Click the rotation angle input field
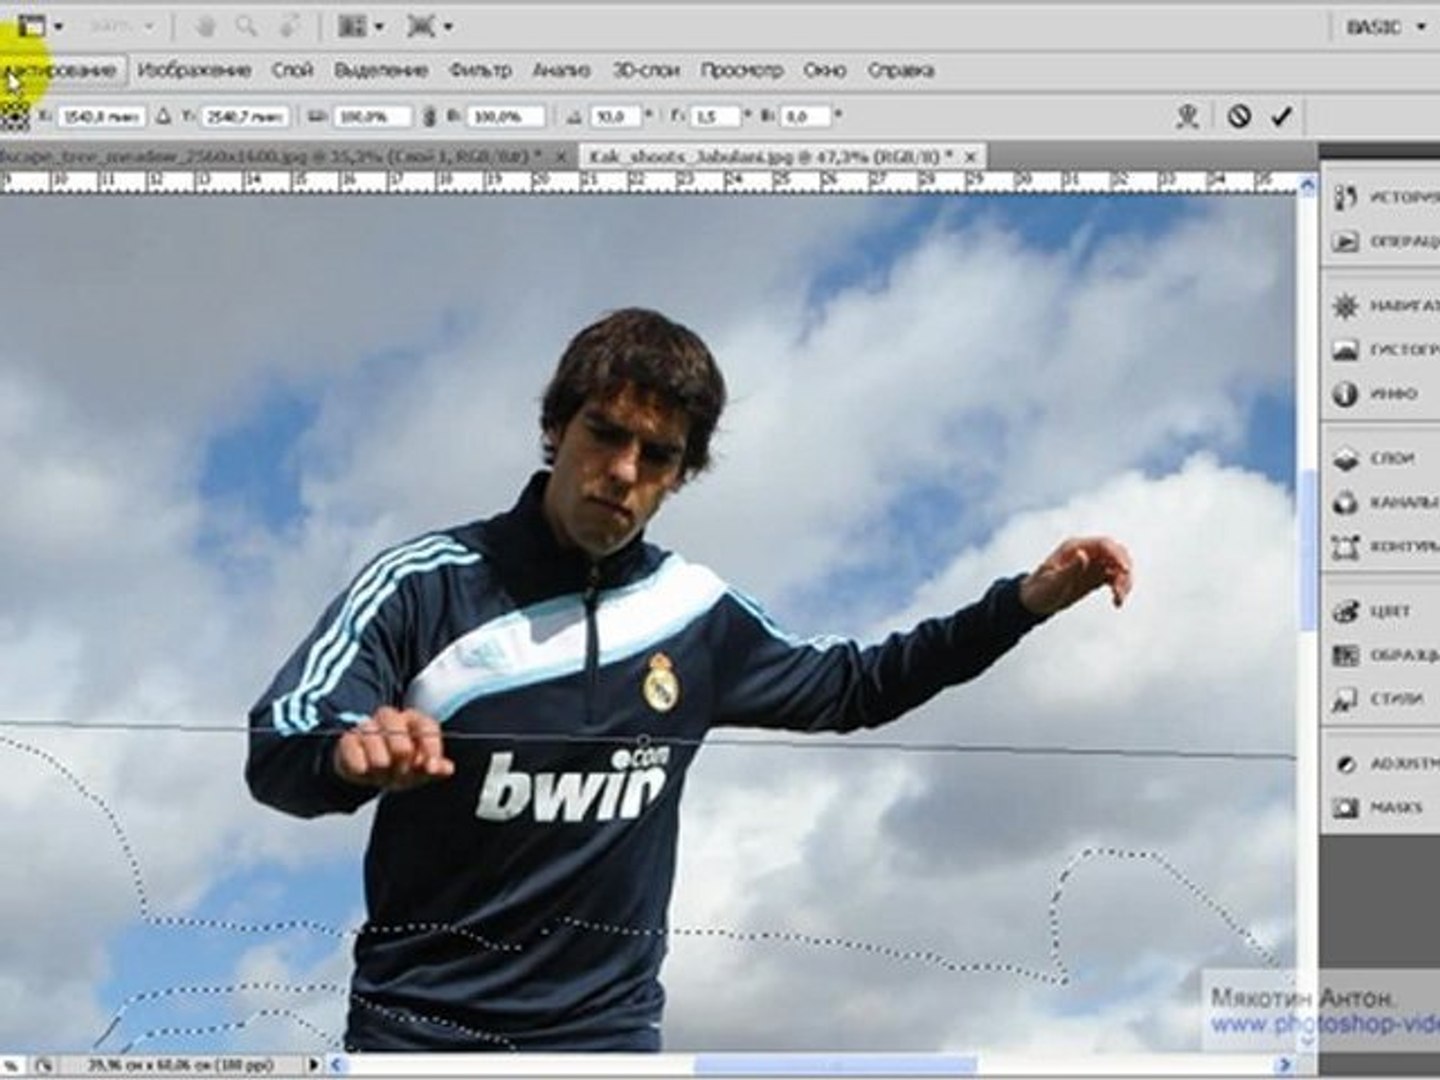The height and width of the screenshot is (1080, 1440). click(614, 117)
